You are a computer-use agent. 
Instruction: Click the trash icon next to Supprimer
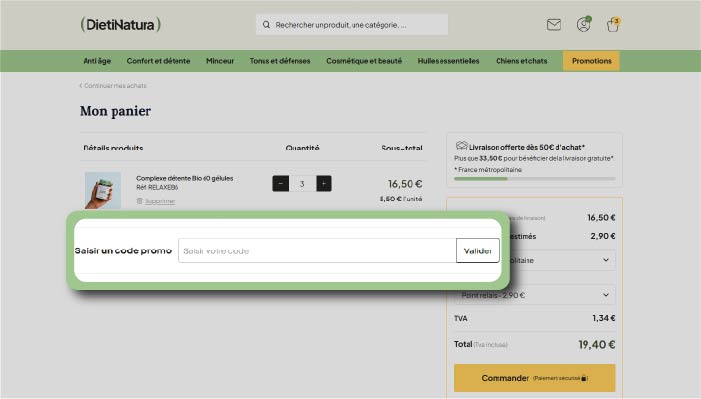[x=139, y=201]
